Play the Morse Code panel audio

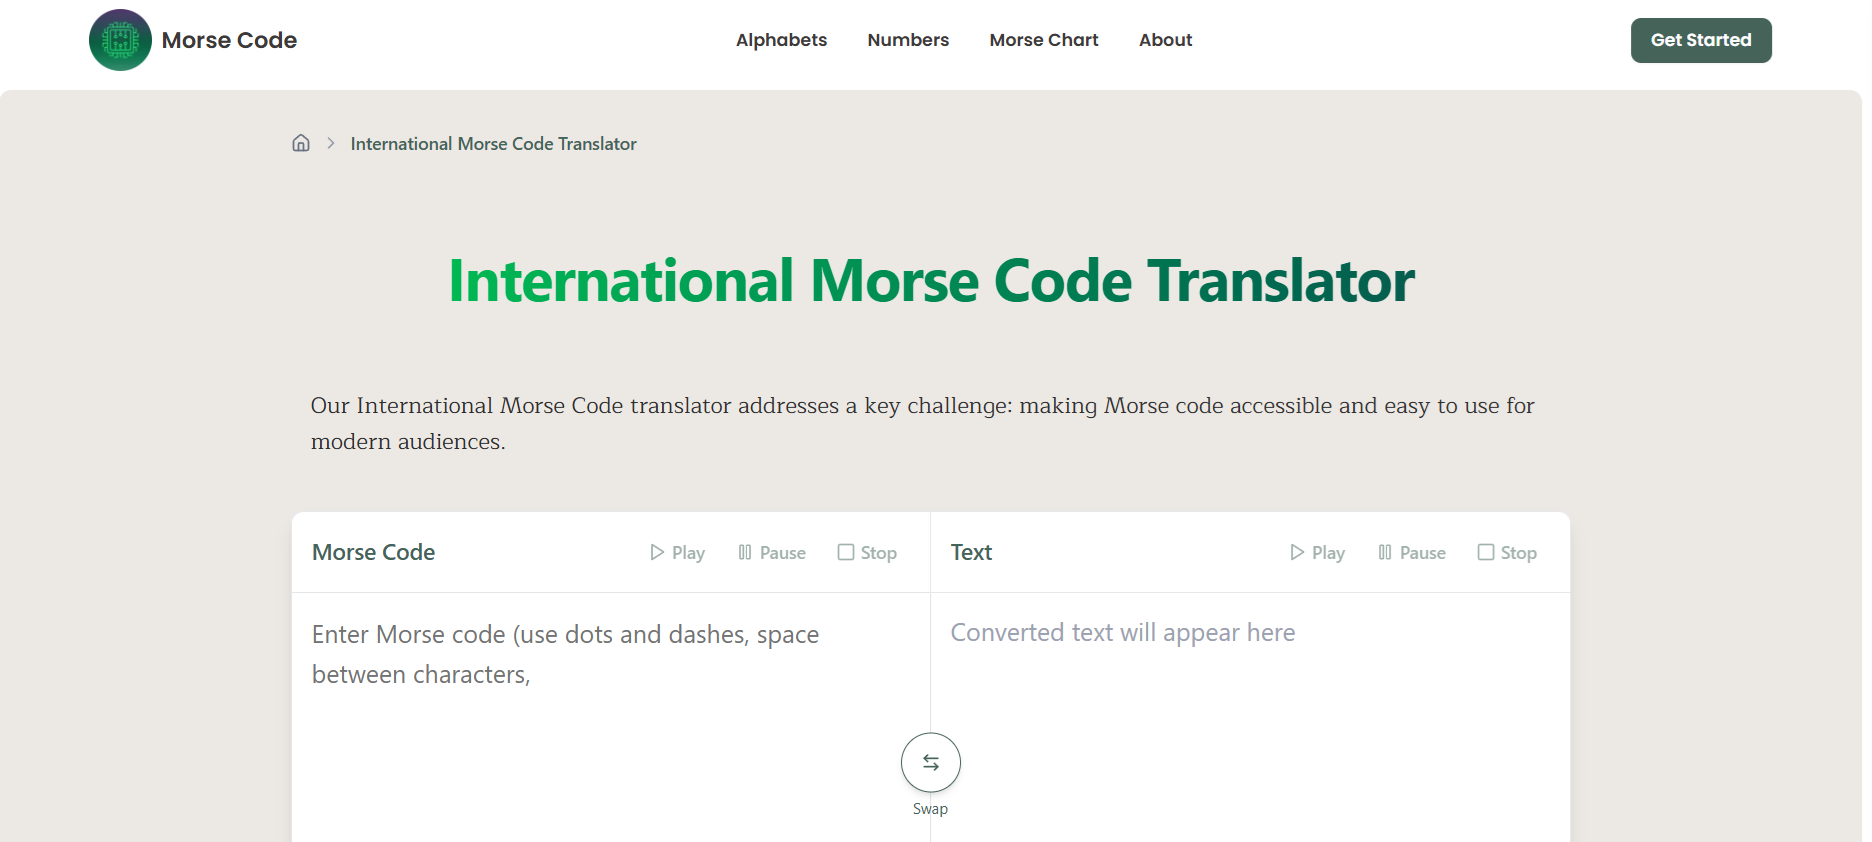677,553
